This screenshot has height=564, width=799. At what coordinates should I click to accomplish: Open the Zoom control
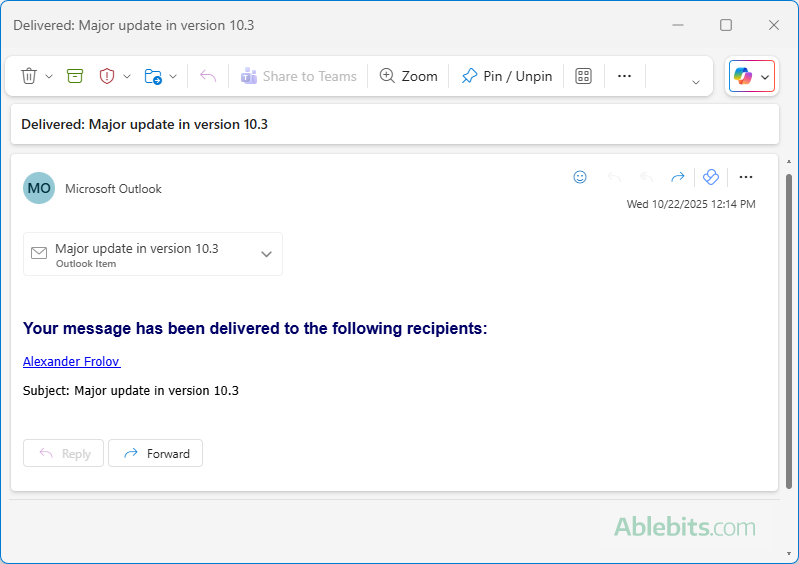tap(409, 76)
